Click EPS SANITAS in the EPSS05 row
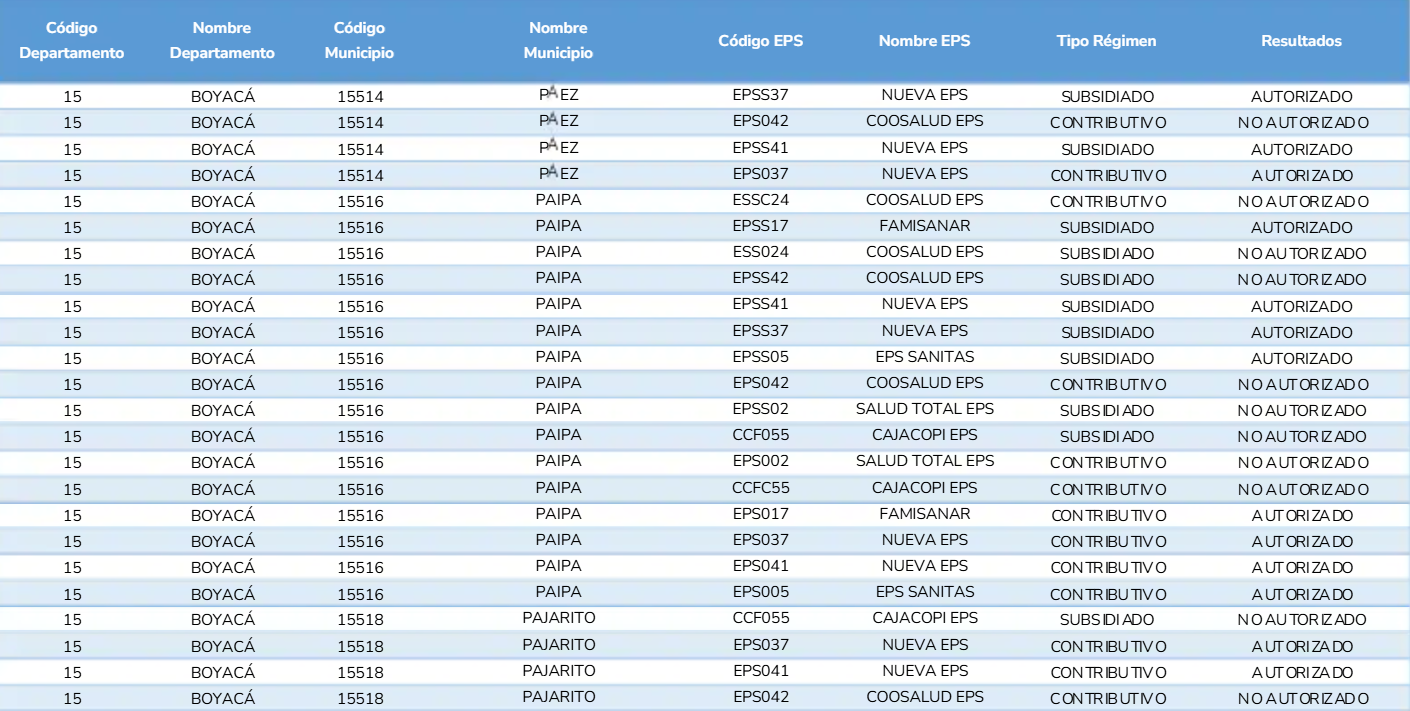Screen dimensions: 1410x711 [924, 357]
